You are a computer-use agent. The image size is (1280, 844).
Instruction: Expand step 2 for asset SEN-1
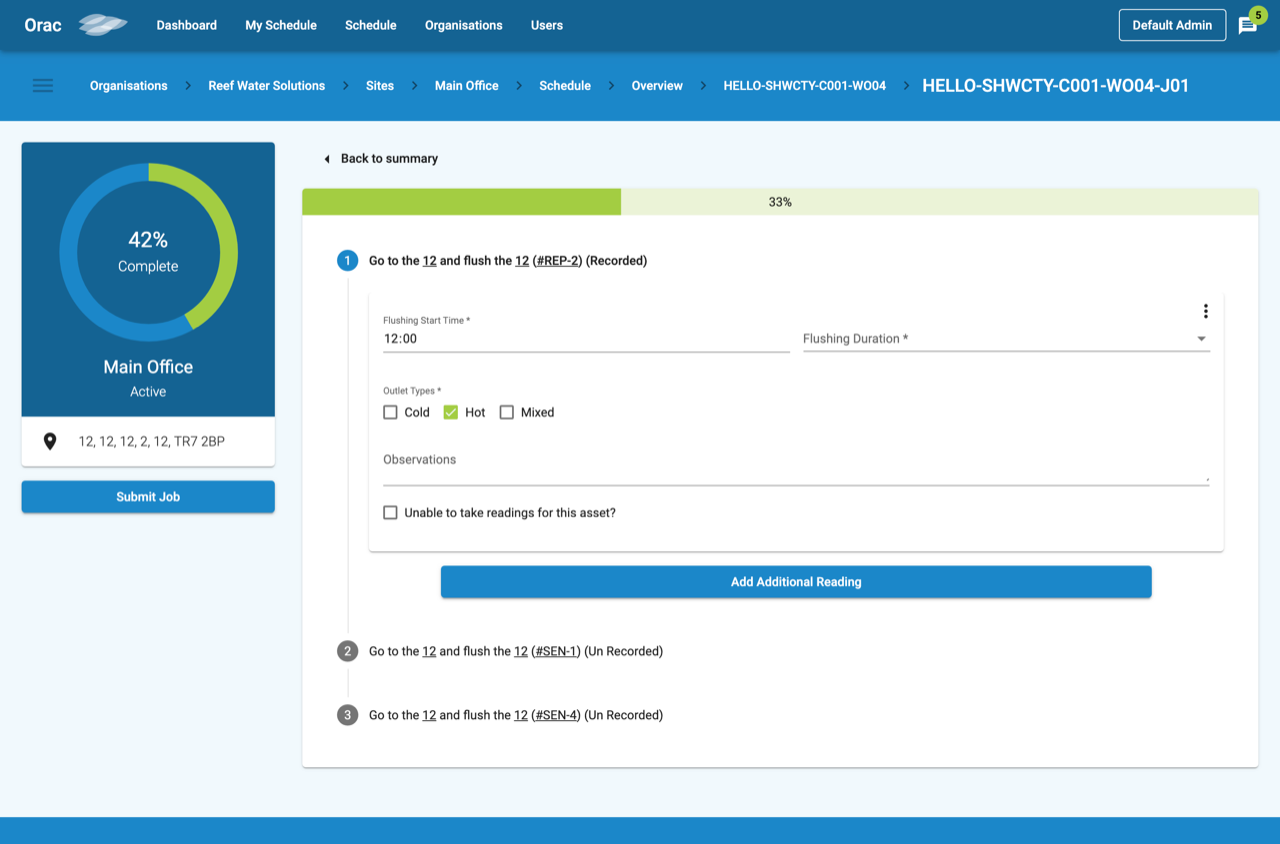(515, 651)
